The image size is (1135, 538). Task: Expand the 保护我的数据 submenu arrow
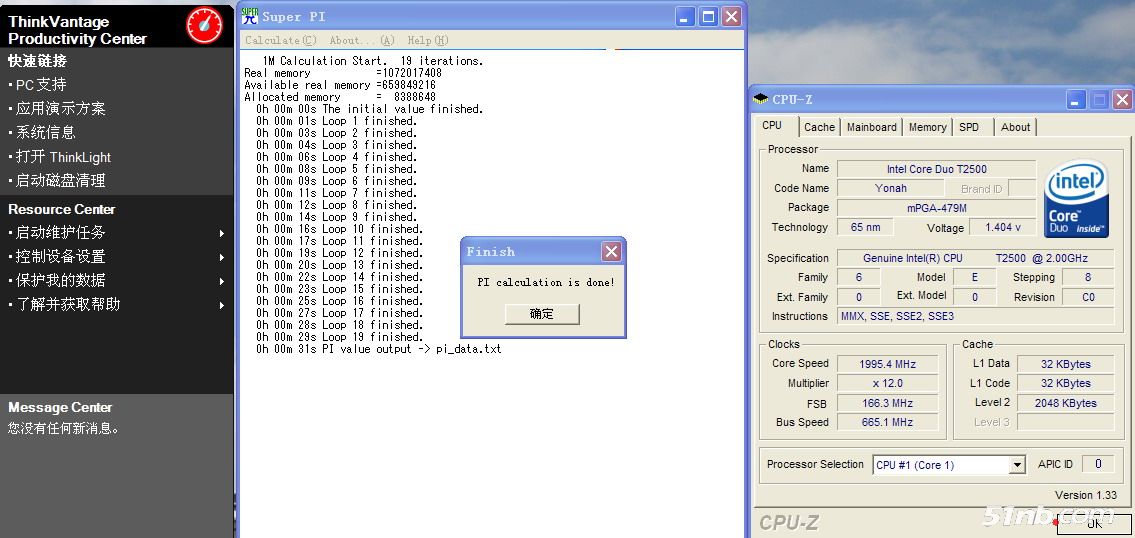[222, 281]
